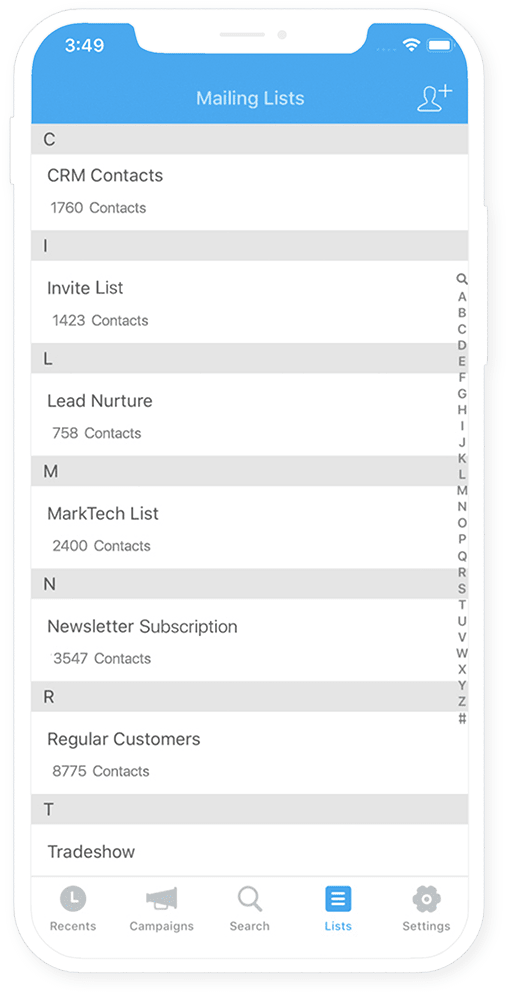Tap the add contact icon
This screenshot has width=507, height=994.
pyautogui.click(x=435, y=98)
